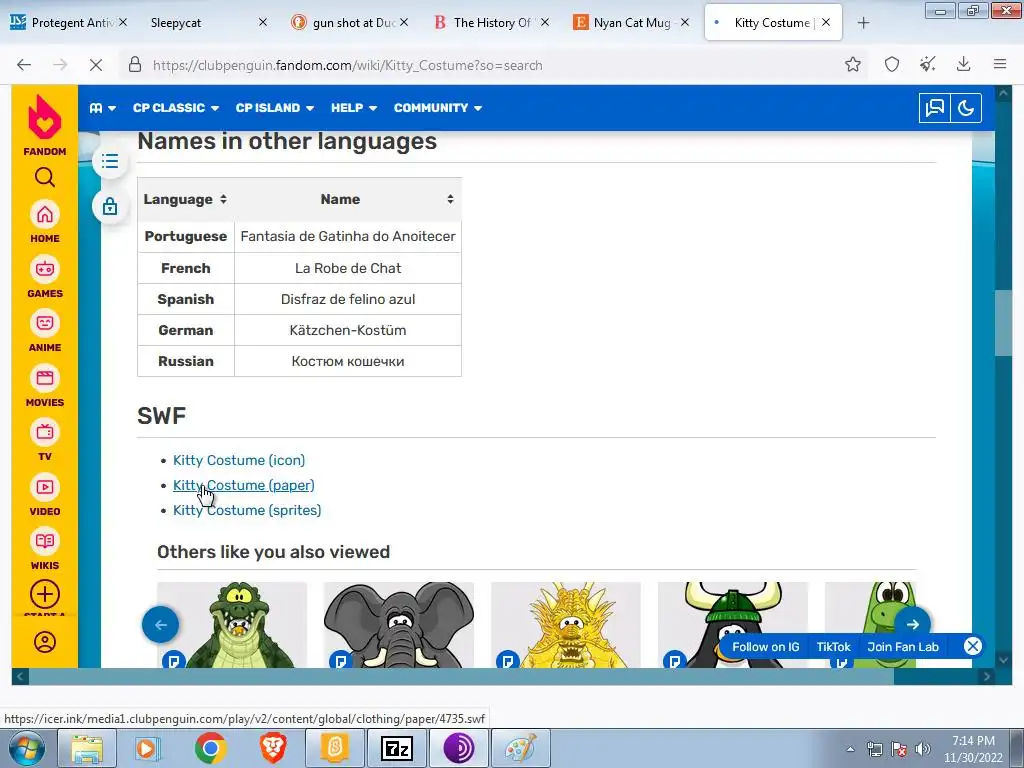Open the wiki discussions chat icon

[935, 108]
